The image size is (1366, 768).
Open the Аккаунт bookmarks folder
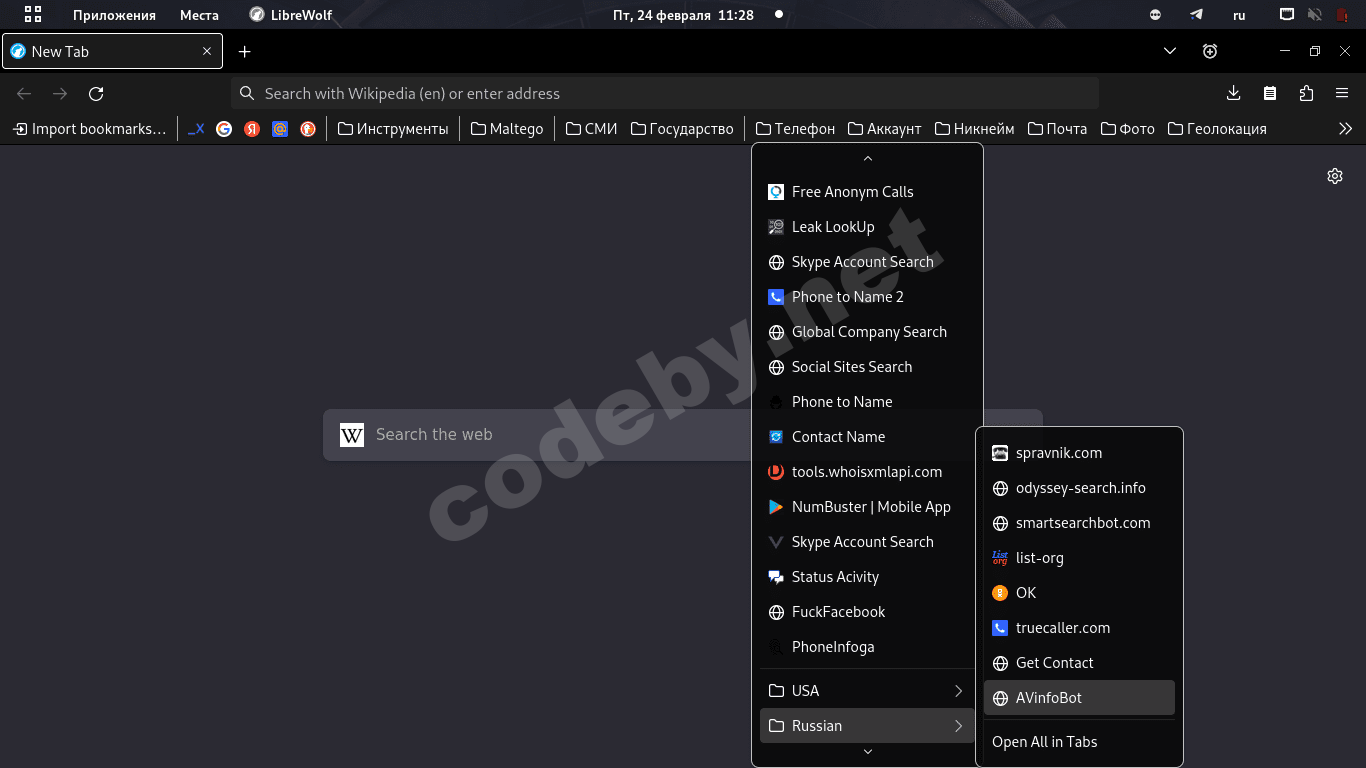pyautogui.click(x=885, y=129)
